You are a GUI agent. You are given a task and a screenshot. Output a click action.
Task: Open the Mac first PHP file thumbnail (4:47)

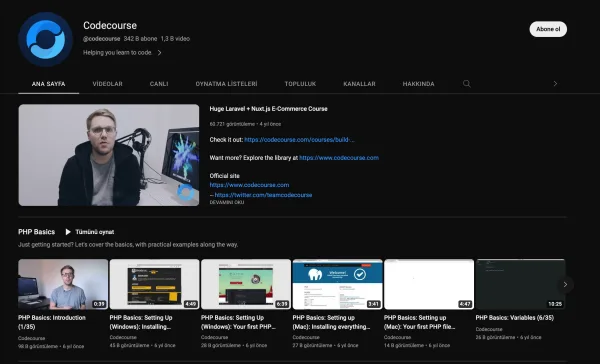[429, 284]
